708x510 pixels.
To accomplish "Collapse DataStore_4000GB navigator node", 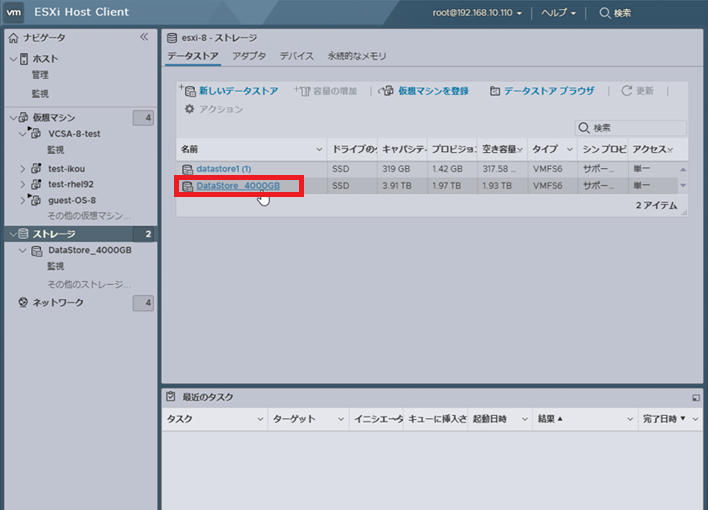I will point(23,250).
